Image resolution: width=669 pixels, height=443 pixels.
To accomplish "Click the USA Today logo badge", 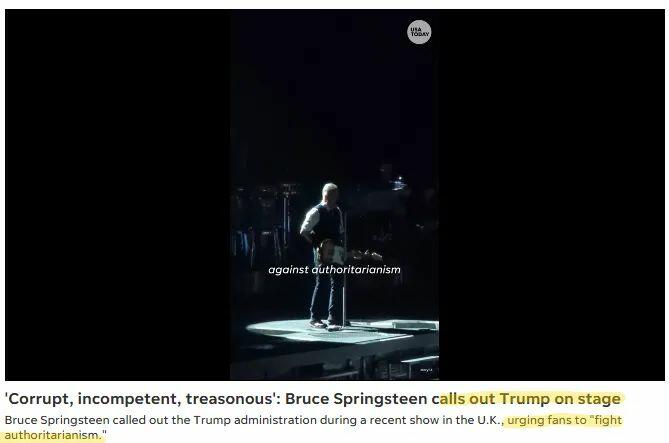I will (419, 32).
